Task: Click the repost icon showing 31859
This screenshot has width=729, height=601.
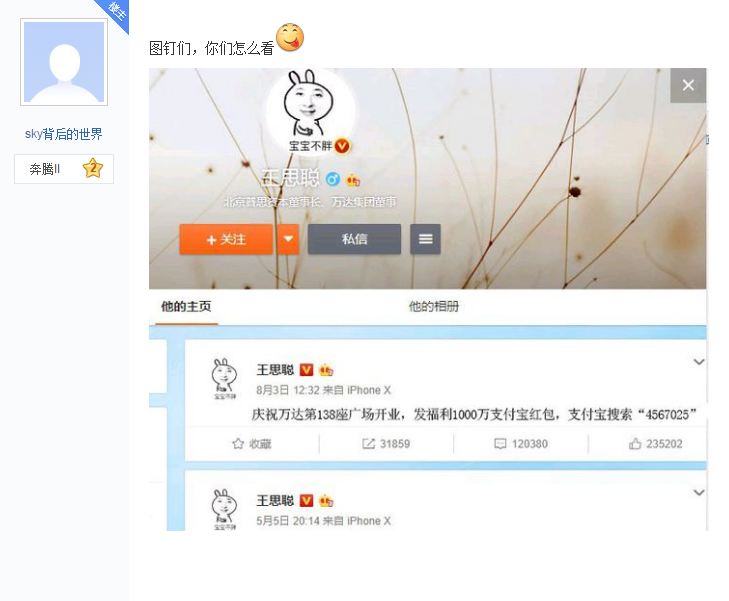Action: 368,443
